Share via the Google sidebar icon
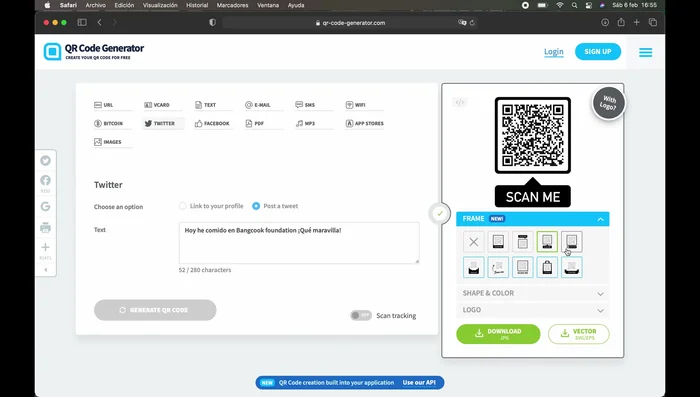Screen dimensions: 700x397 click(46, 207)
